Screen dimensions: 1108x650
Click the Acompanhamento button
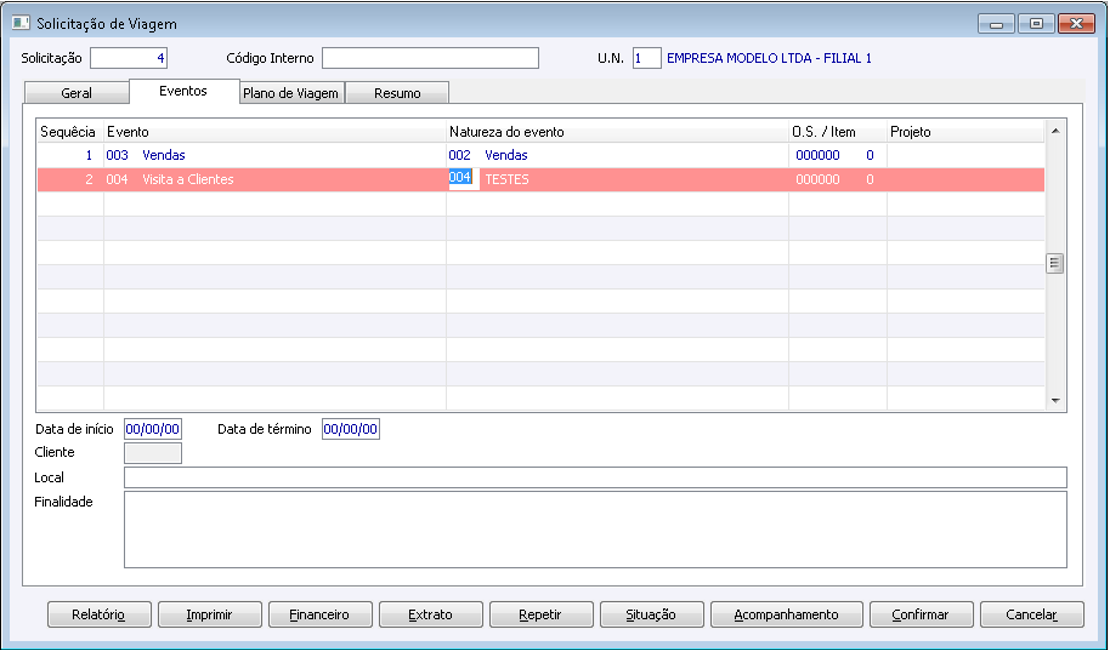point(786,615)
